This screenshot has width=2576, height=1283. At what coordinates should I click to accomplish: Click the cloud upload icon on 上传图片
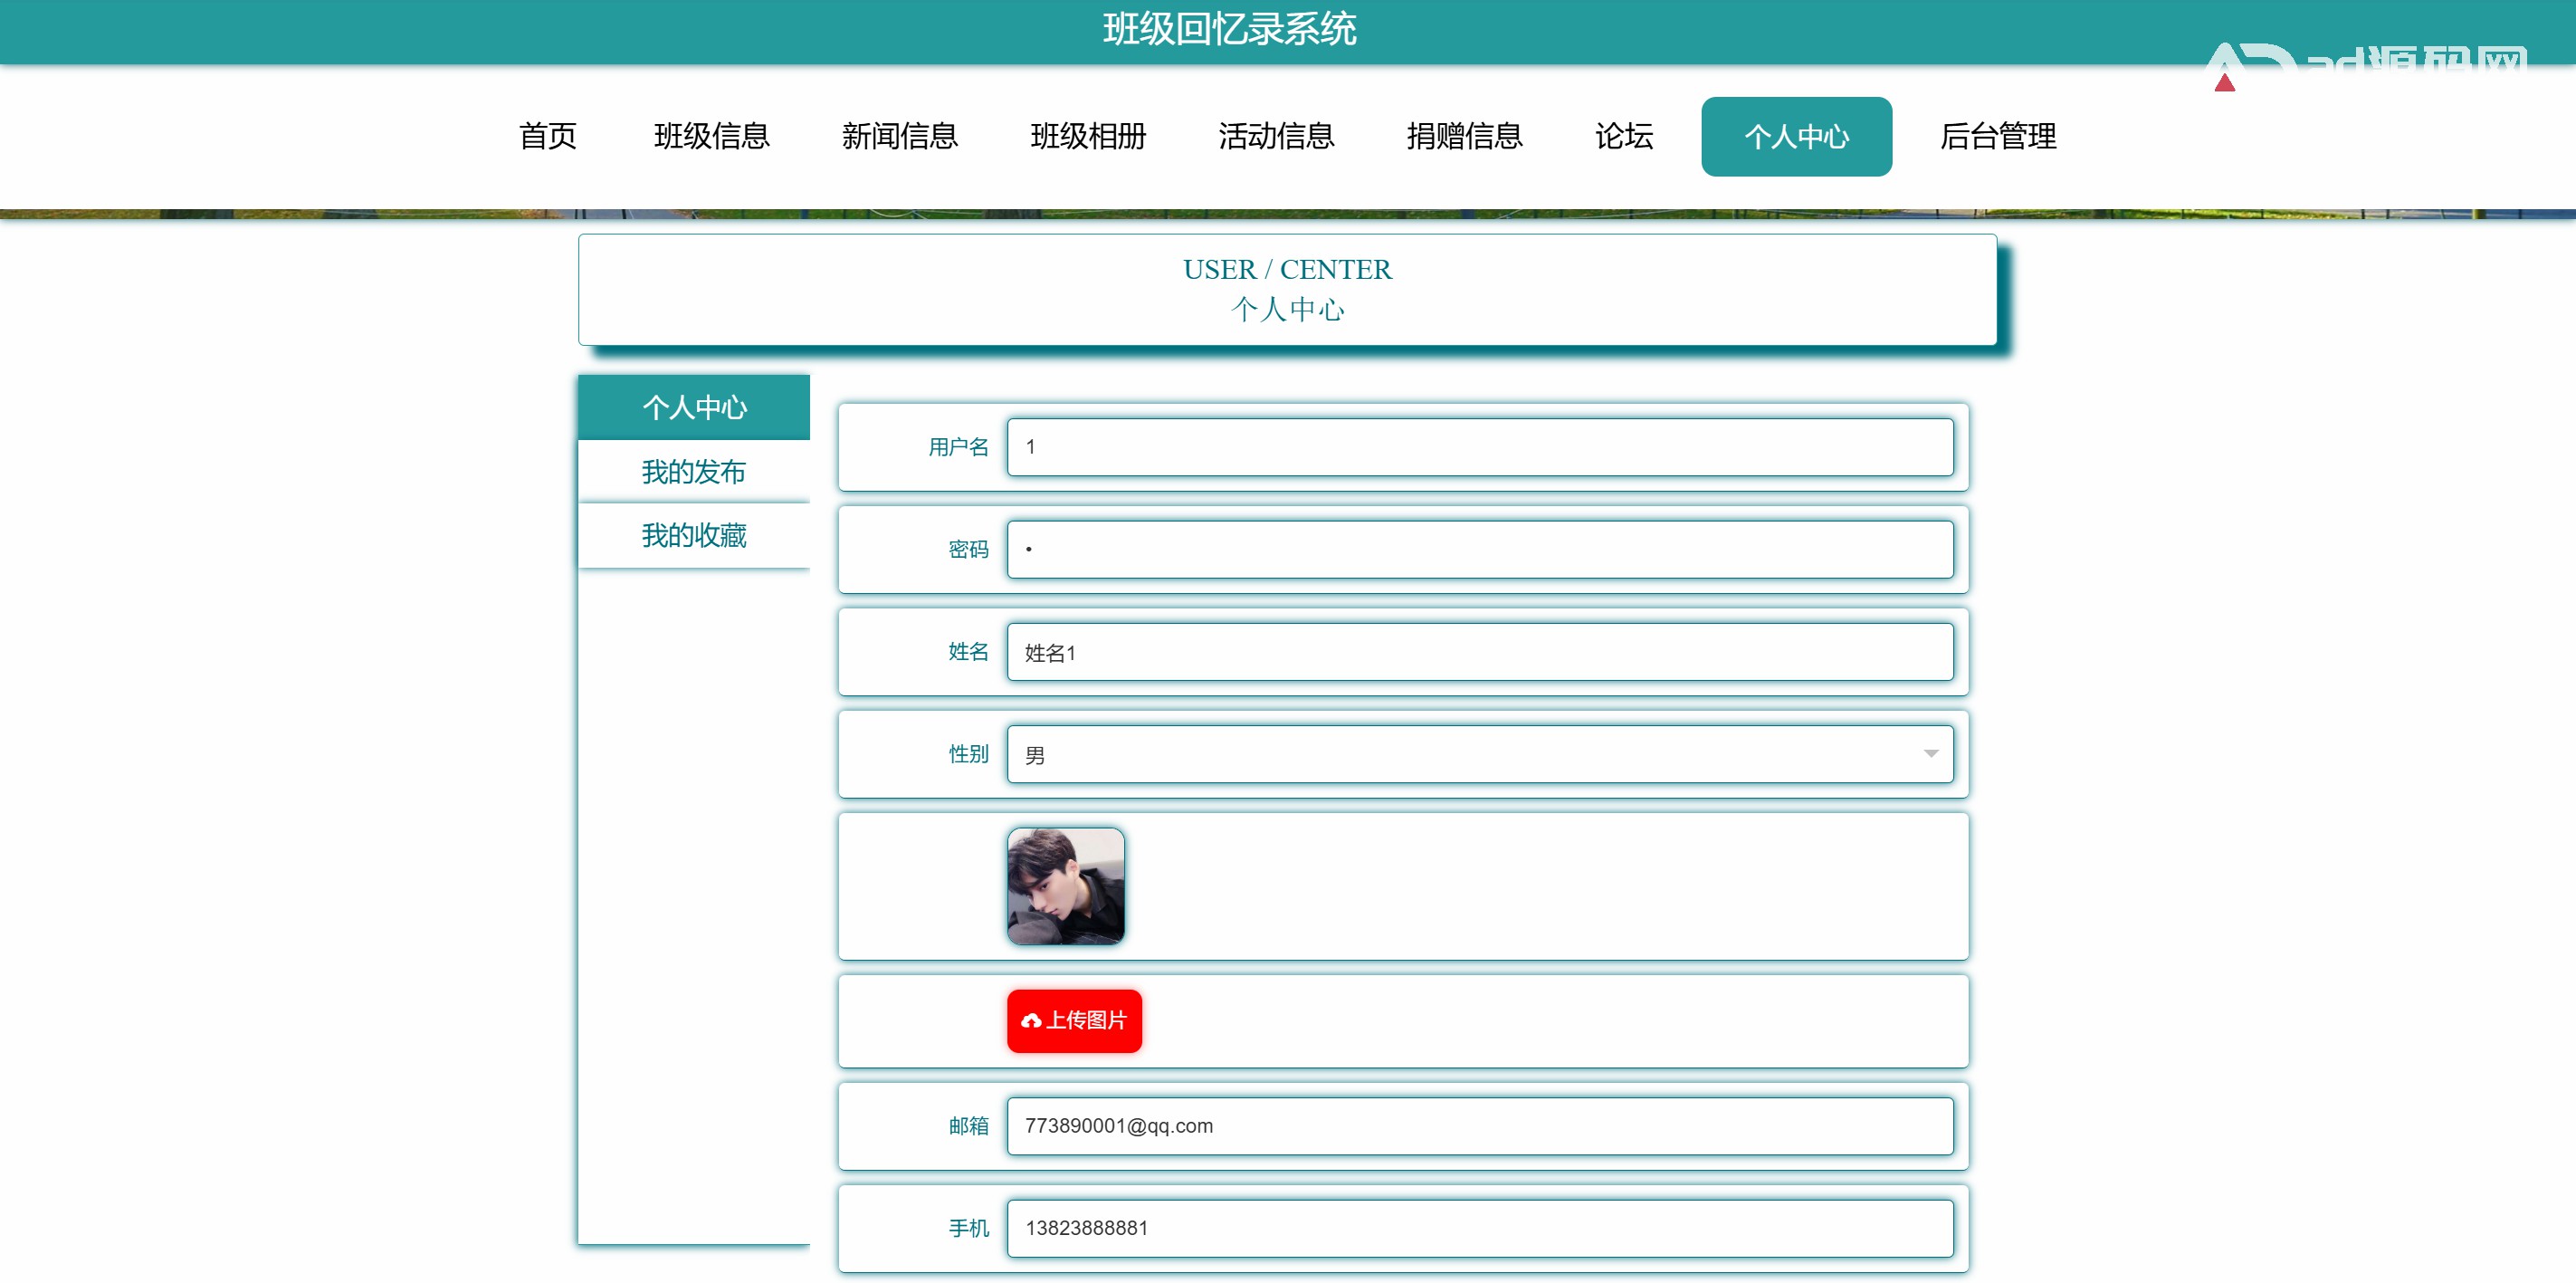1031,1020
